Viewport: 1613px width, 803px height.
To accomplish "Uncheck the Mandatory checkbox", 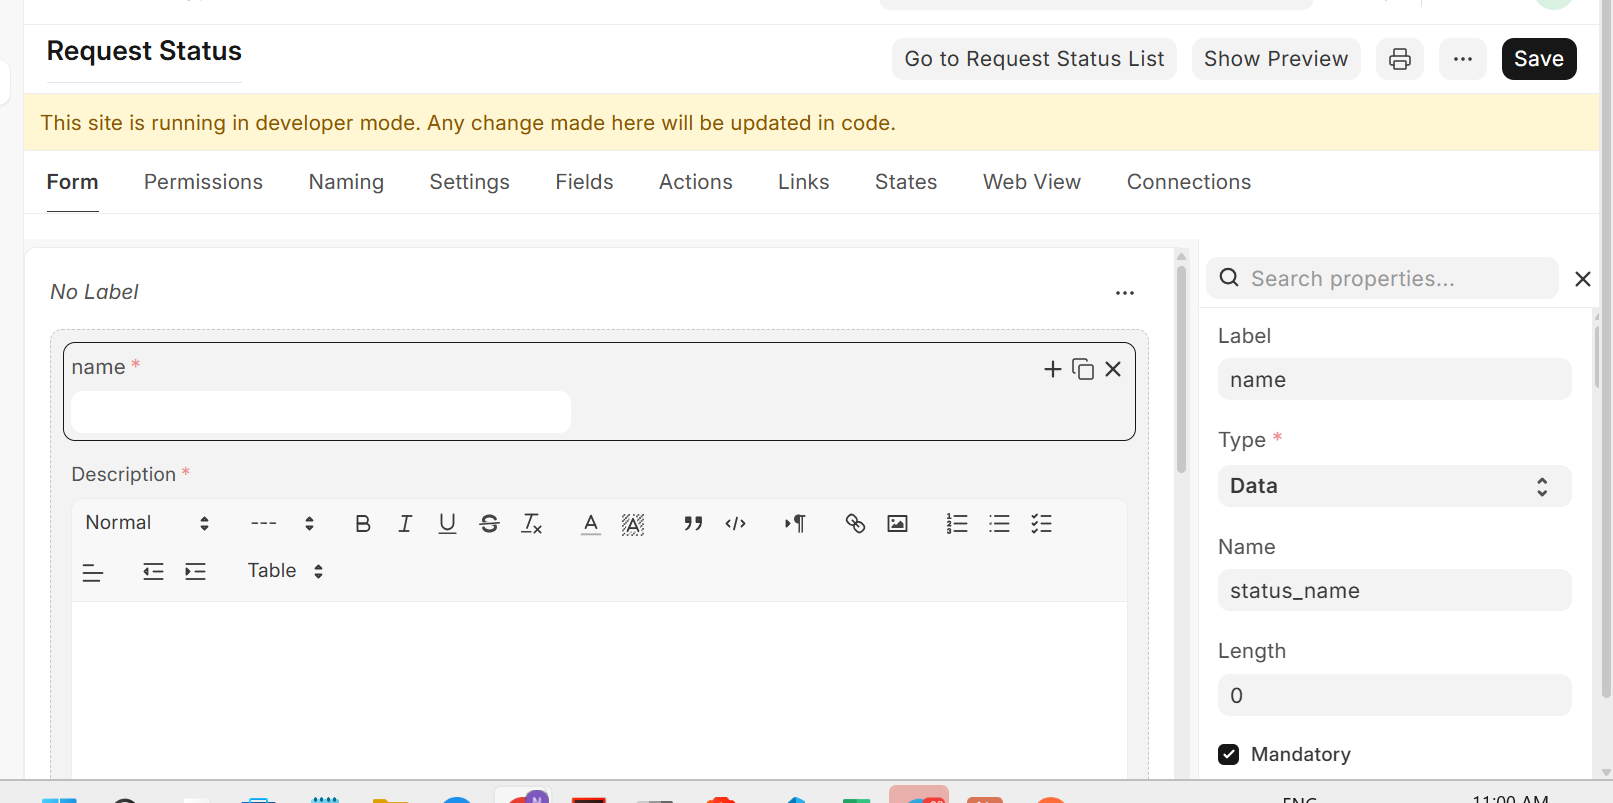I will (1229, 755).
